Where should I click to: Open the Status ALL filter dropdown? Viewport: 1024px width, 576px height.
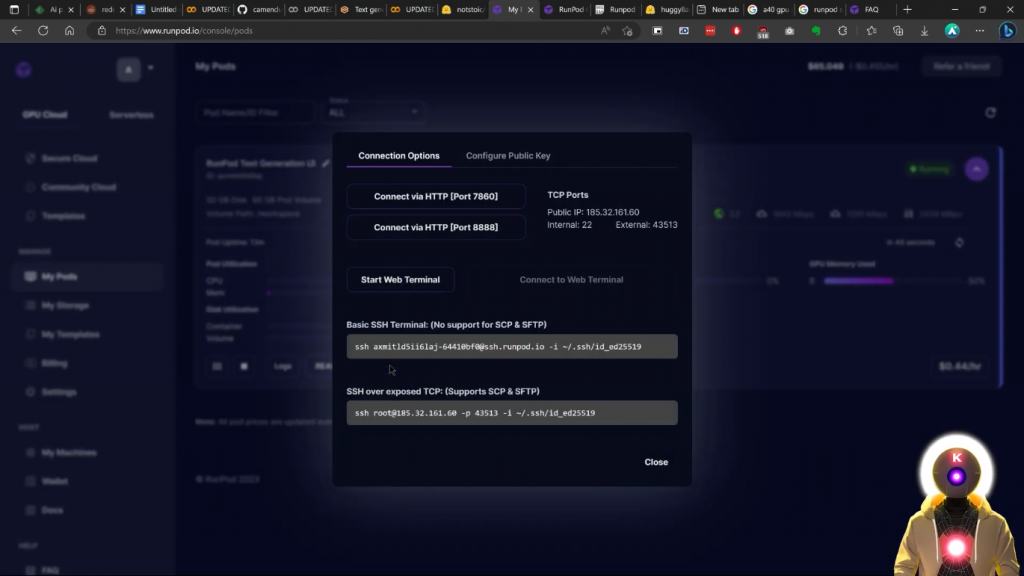(x=373, y=112)
